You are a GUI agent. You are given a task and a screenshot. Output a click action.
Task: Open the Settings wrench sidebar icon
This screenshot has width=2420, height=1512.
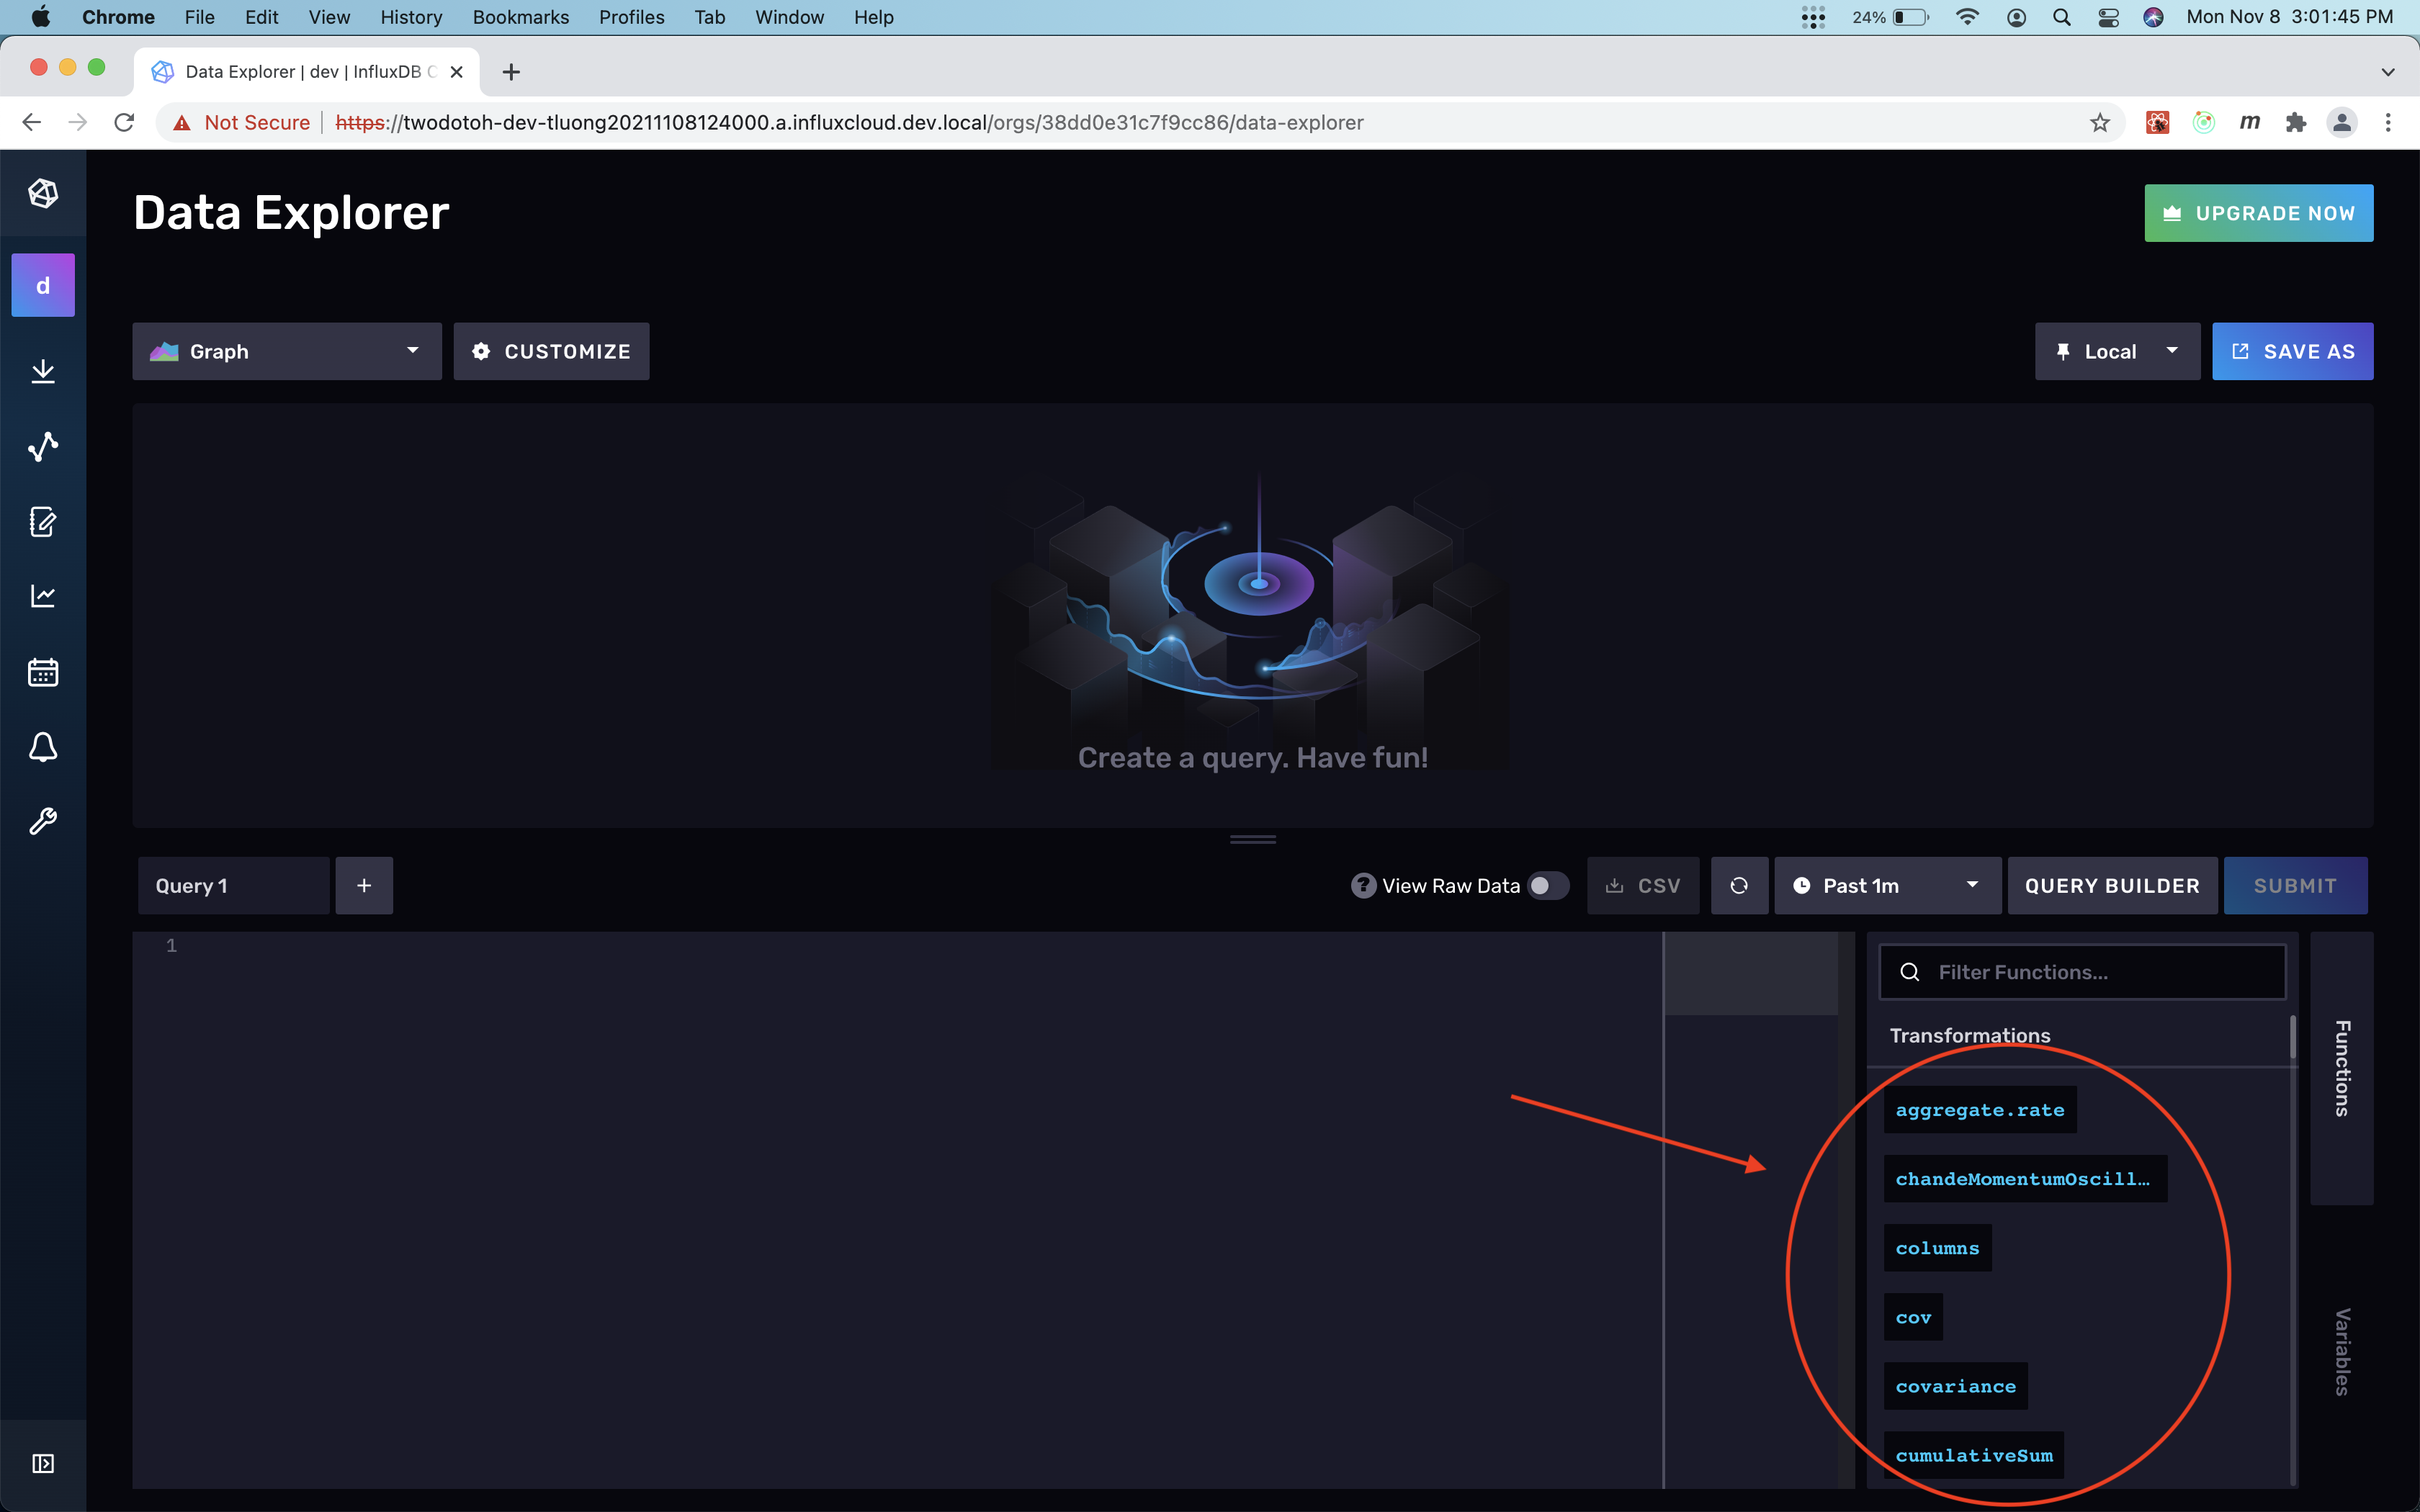pyautogui.click(x=43, y=821)
